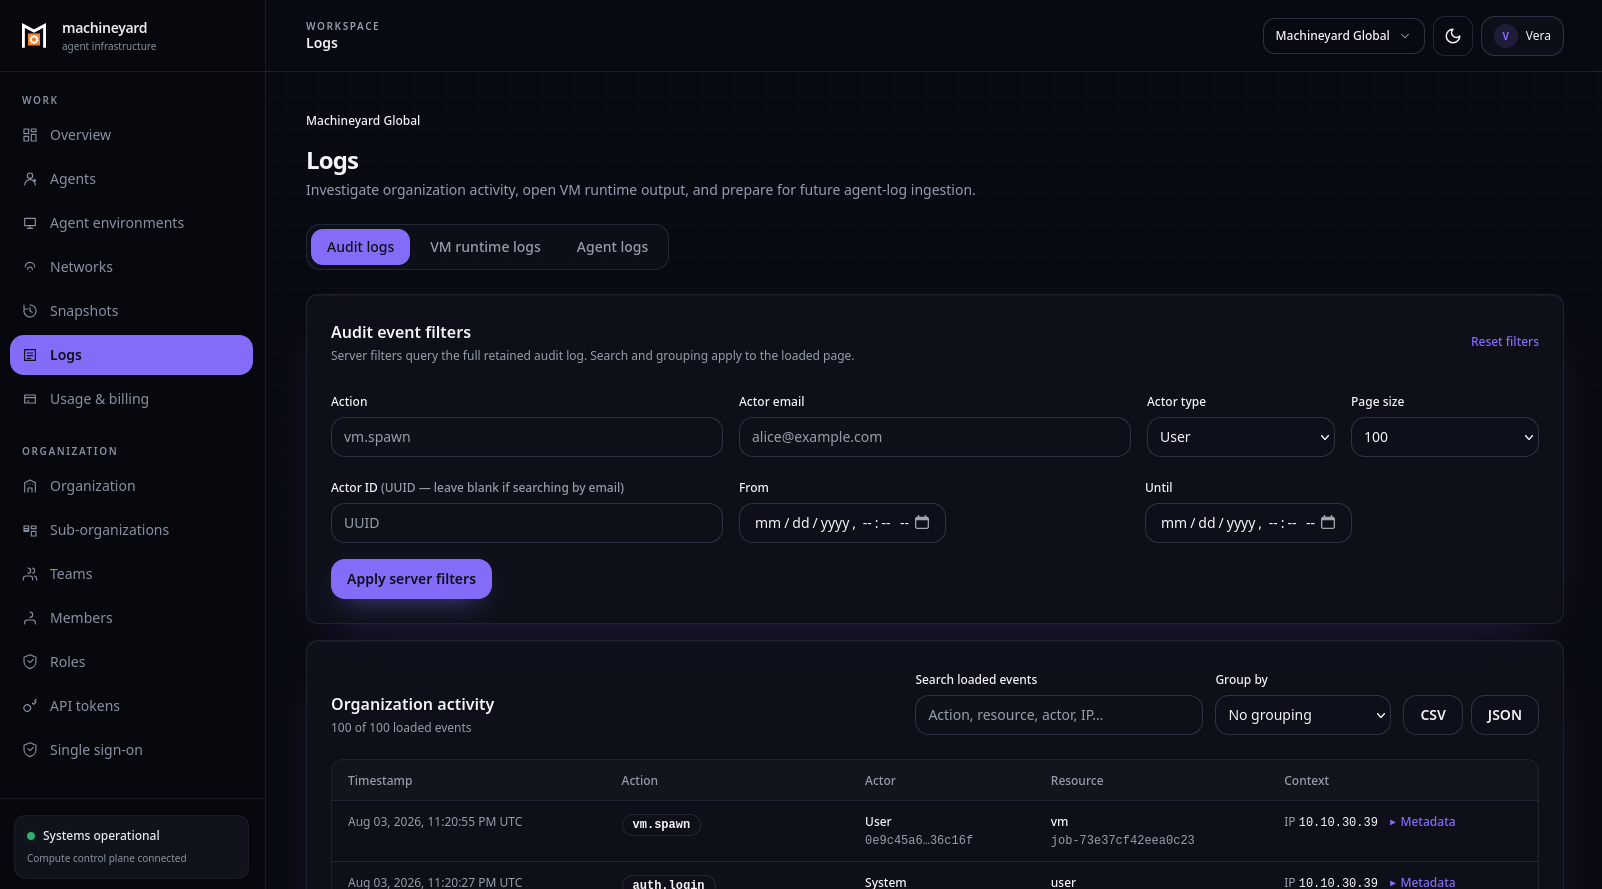The height and width of the screenshot is (889, 1602).
Task: Focus the Search loaded events input
Action: (x=1058, y=715)
